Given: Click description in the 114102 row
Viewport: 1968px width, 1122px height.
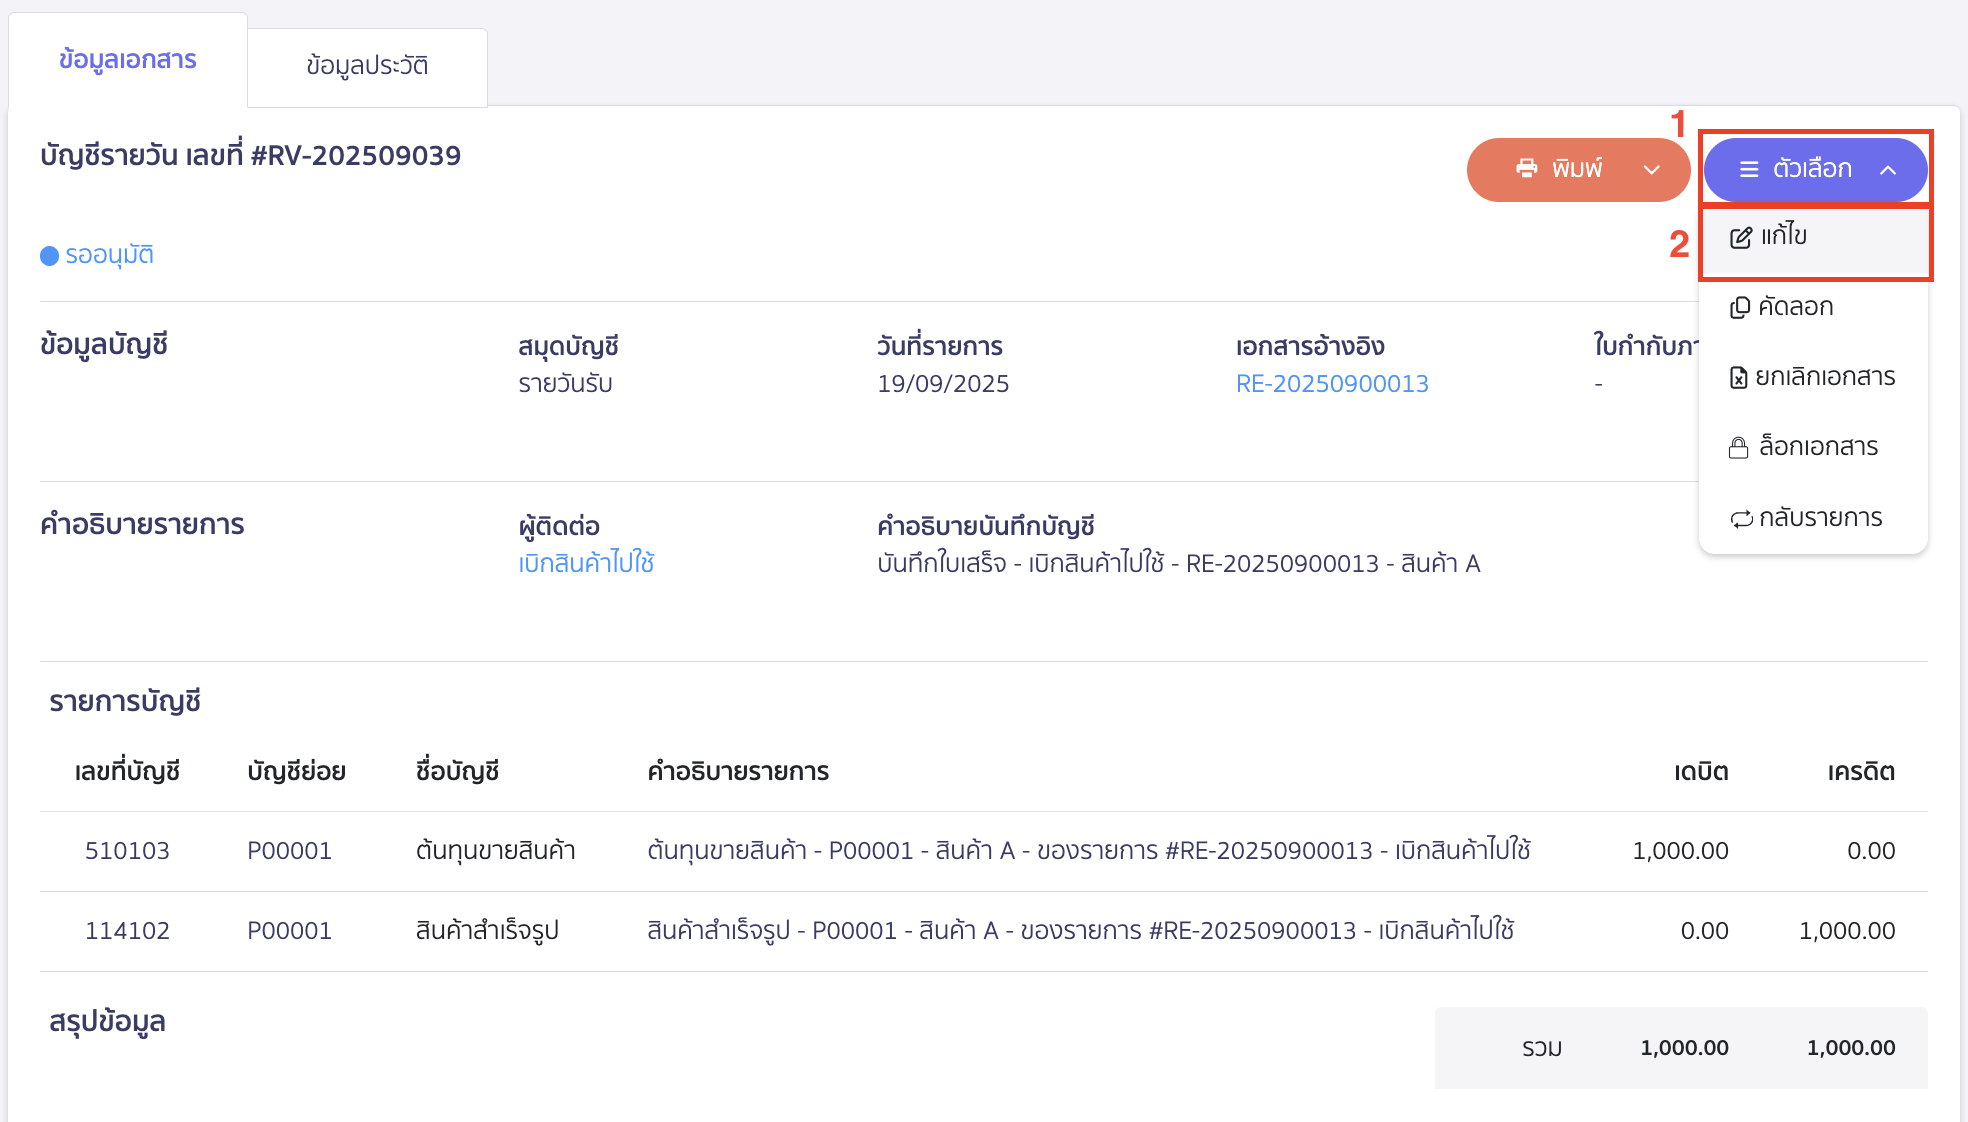Looking at the screenshot, I should pyautogui.click(x=1080, y=931).
